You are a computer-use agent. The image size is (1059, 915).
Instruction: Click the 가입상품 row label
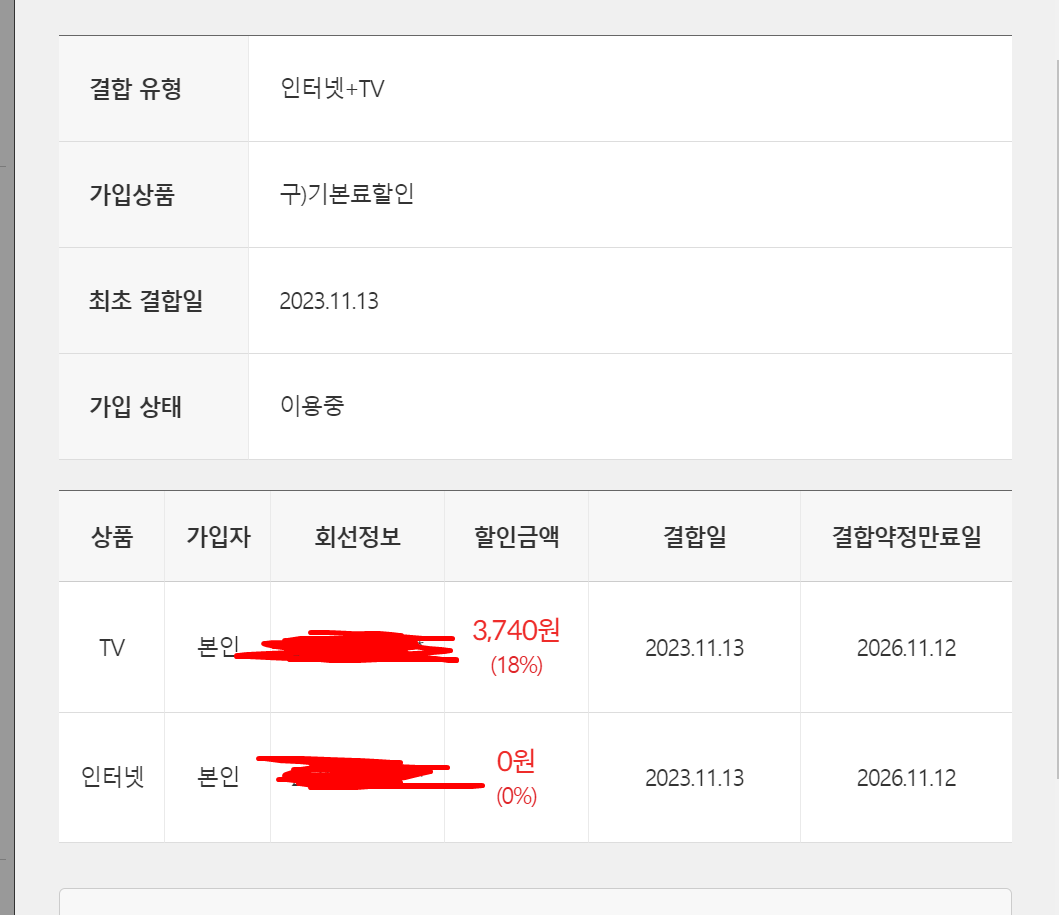[153, 194]
